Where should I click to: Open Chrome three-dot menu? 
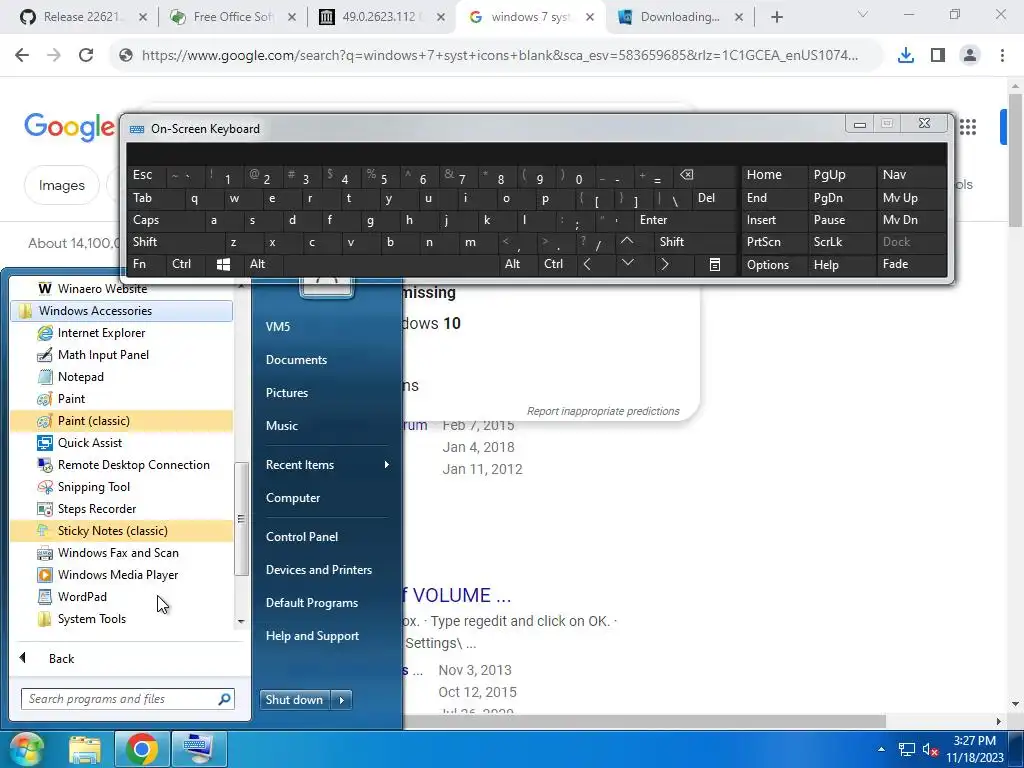pos(1002,56)
